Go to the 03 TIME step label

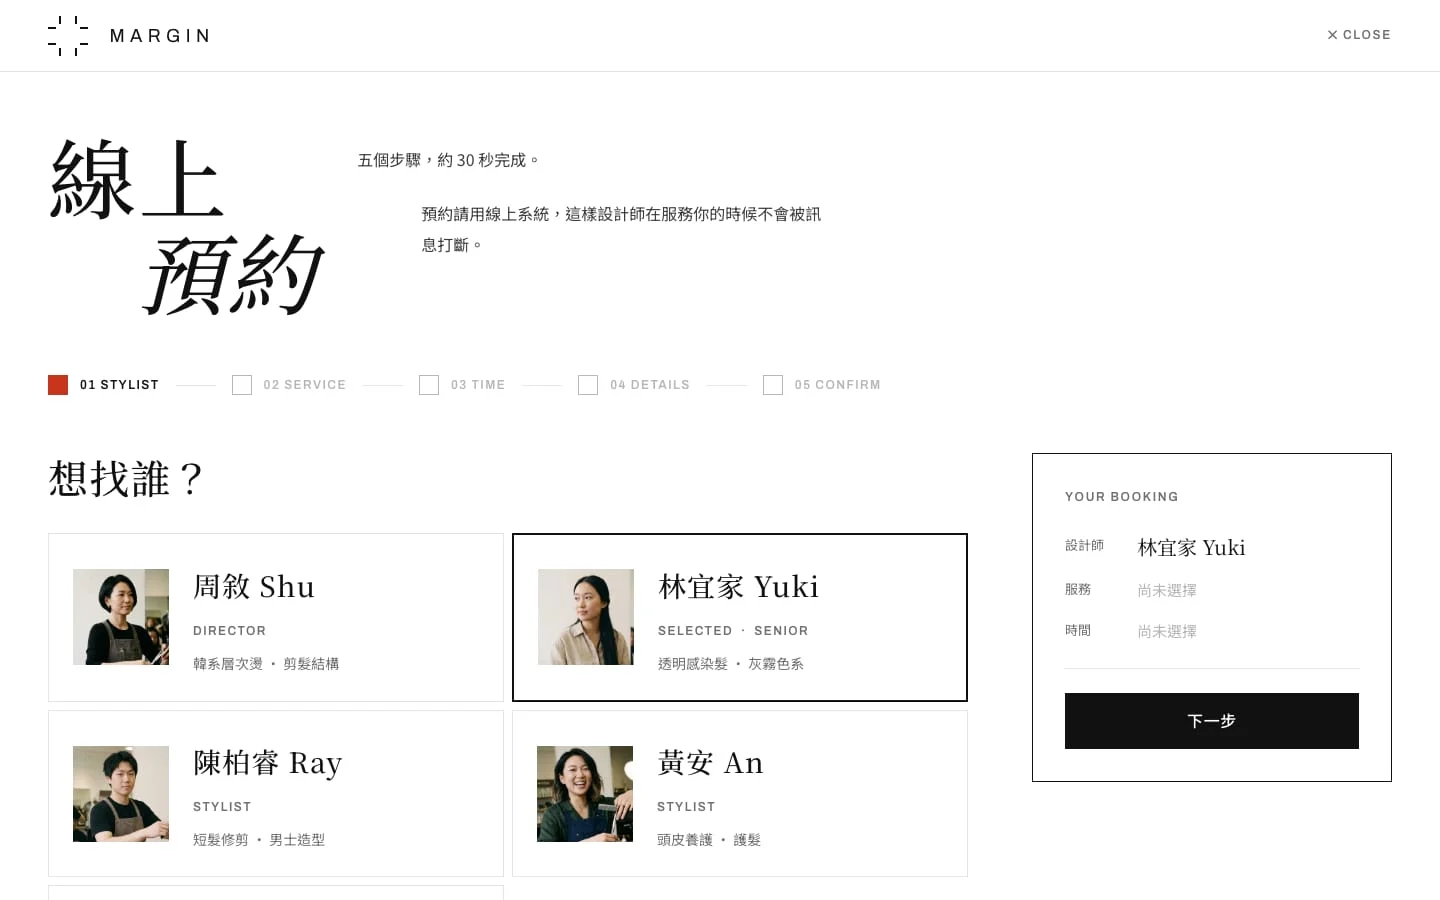478,385
